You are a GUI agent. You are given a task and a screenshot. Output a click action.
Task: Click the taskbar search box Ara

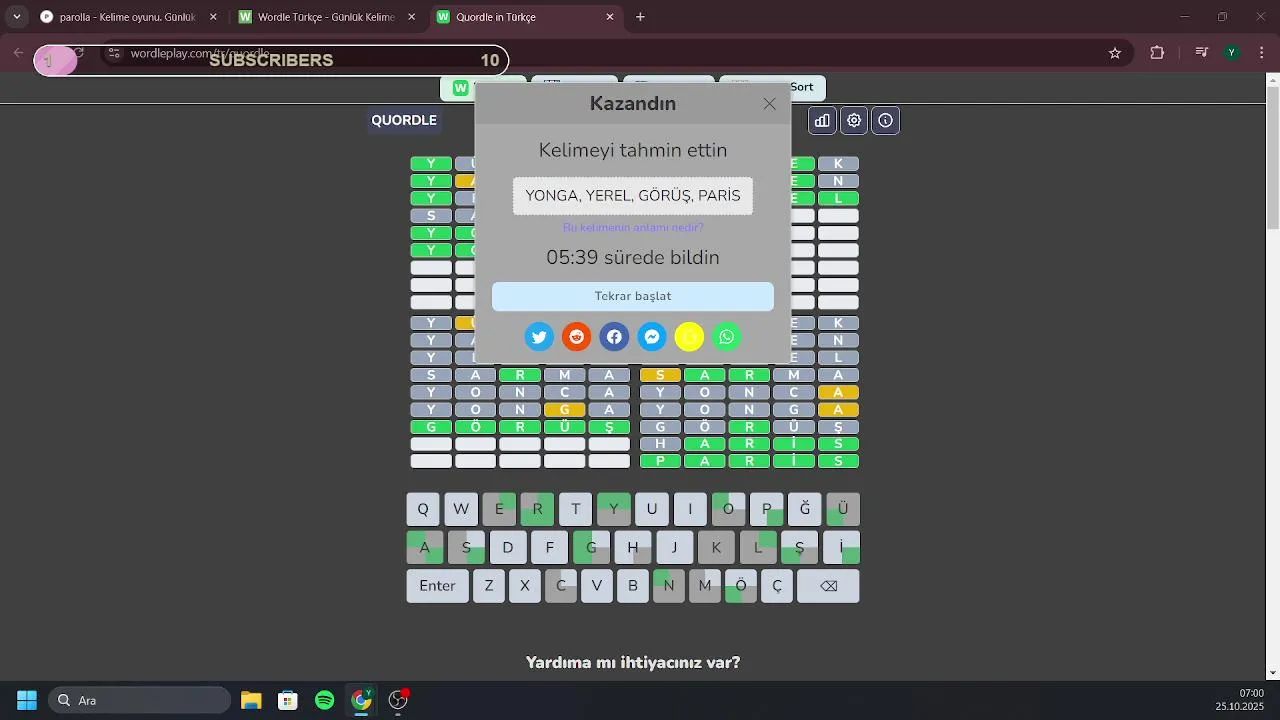pyautogui.click(x=140, y=700)
